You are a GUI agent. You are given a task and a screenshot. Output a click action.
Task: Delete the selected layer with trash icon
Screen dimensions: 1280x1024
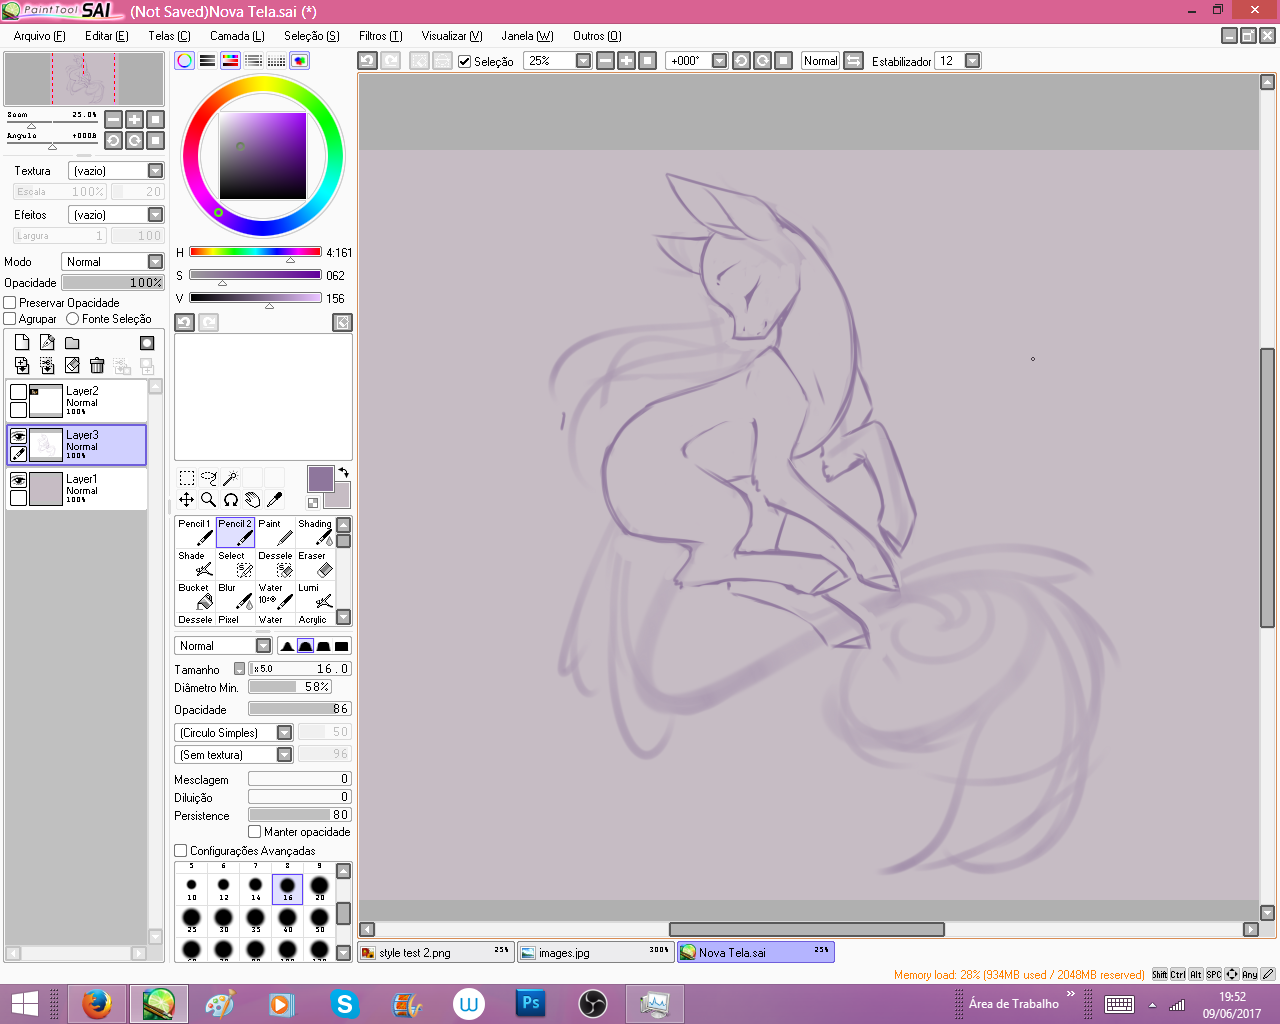point(97,366)
